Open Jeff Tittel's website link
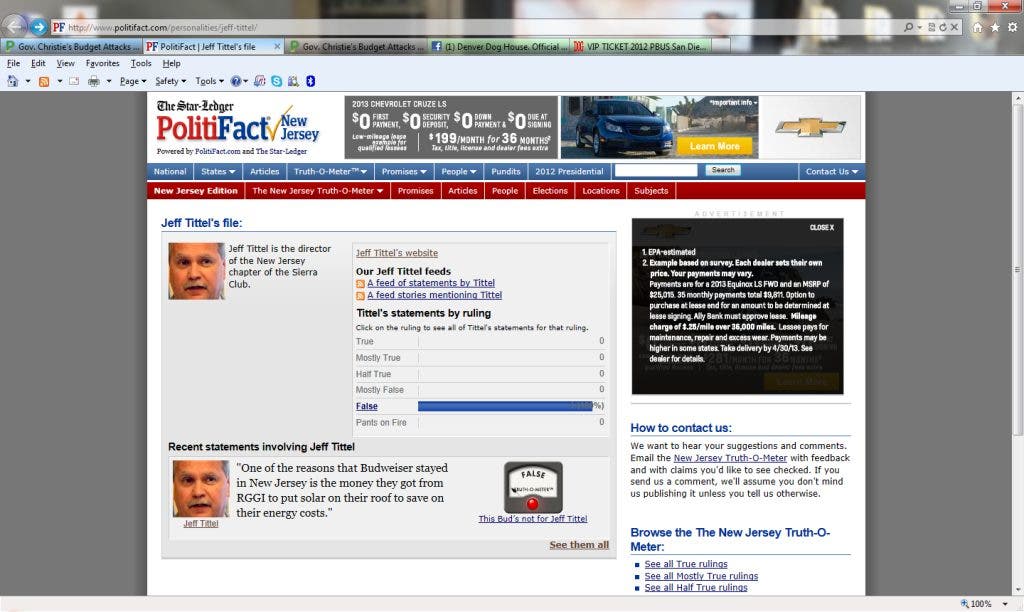 point(397,253)
